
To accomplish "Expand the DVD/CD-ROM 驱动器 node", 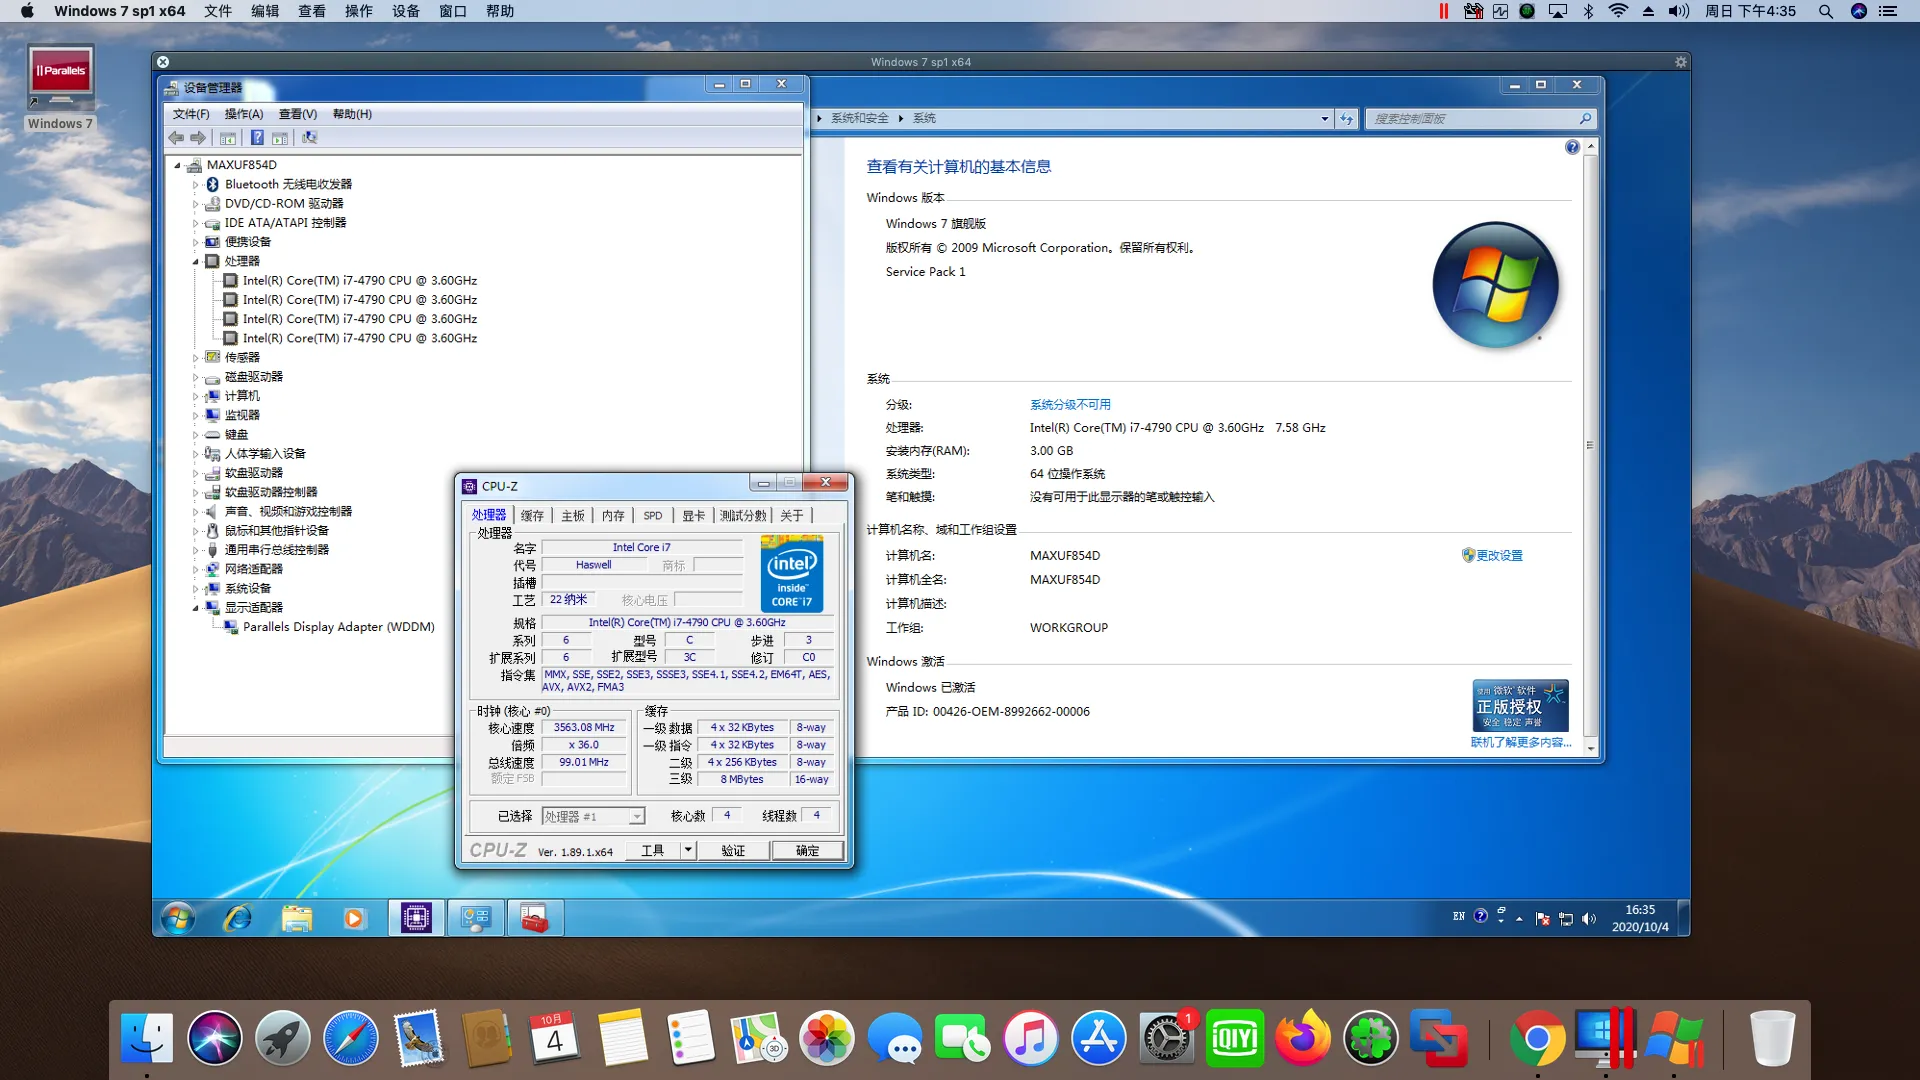I will (x=195, y=203).
